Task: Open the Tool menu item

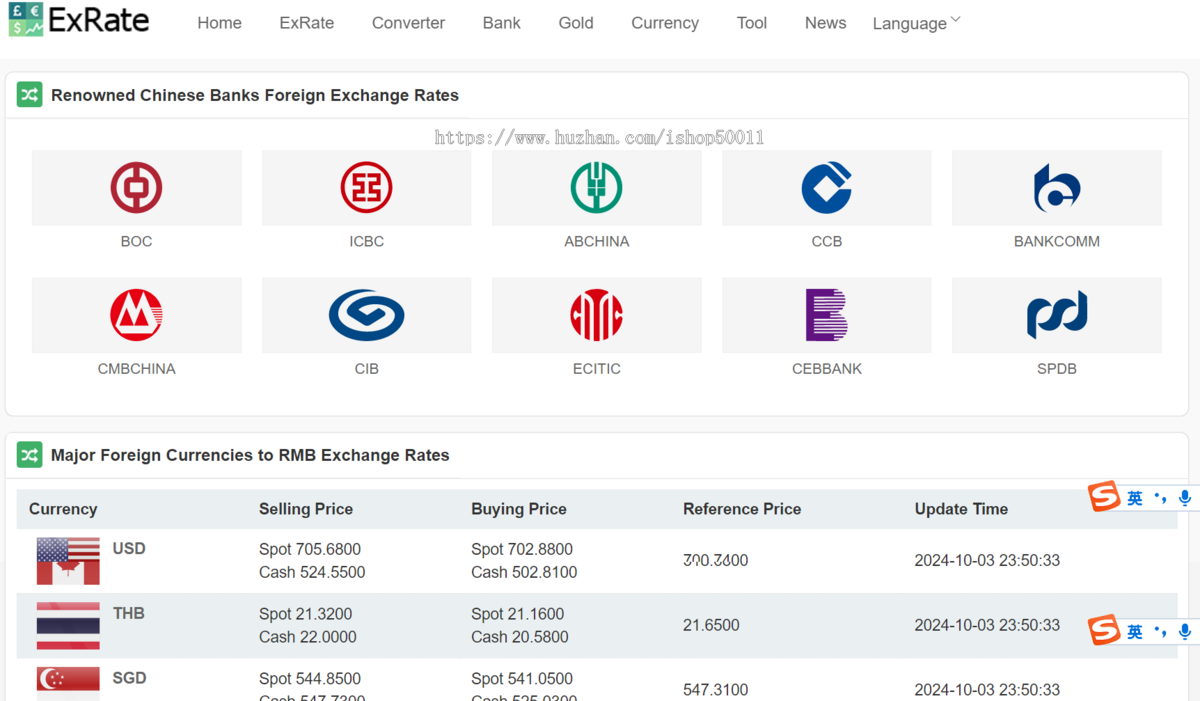Action: coord(752,23)
